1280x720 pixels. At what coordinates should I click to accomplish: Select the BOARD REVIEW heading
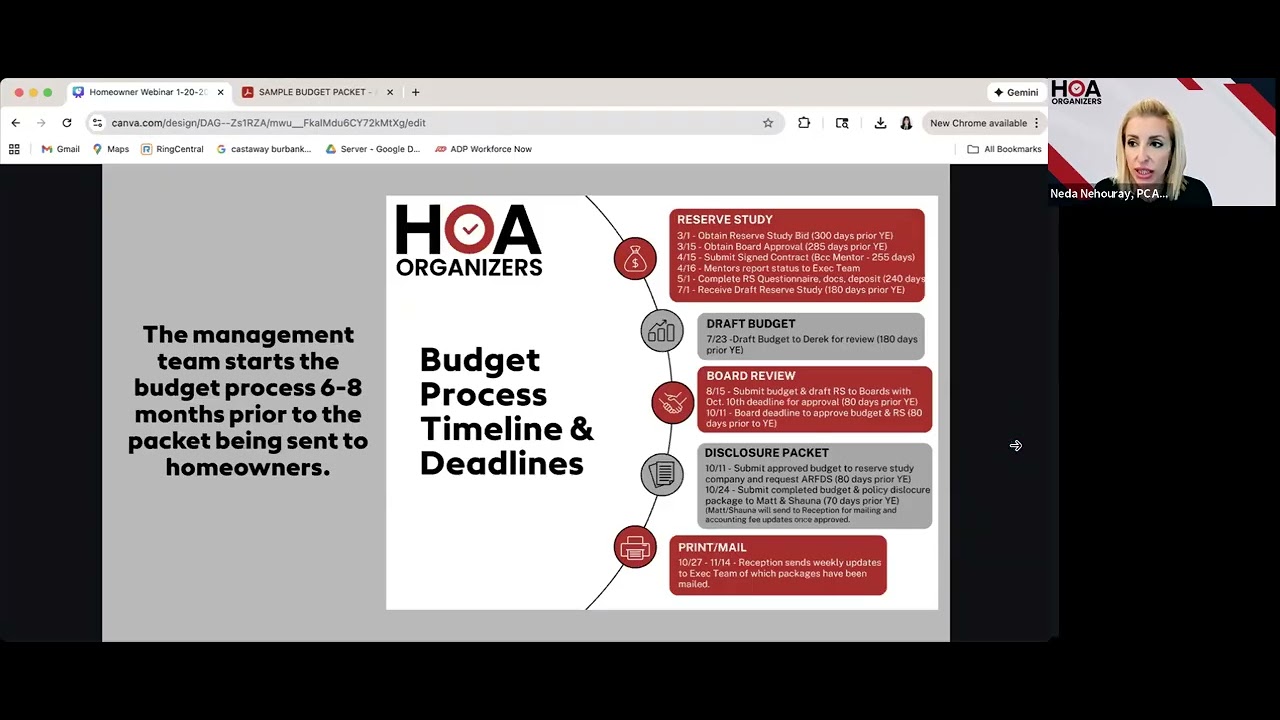751,376
